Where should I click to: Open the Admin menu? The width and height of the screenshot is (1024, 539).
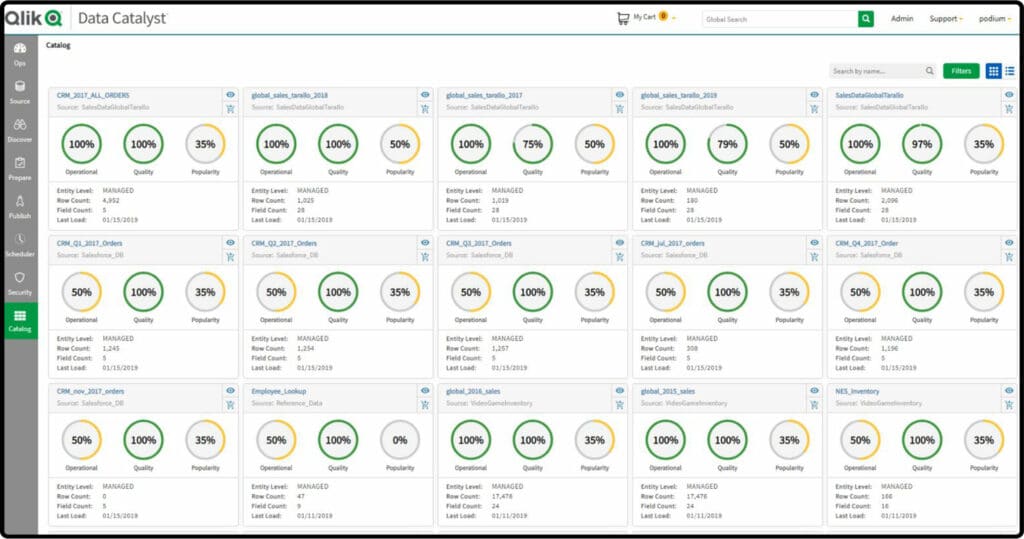click(902, 19)
